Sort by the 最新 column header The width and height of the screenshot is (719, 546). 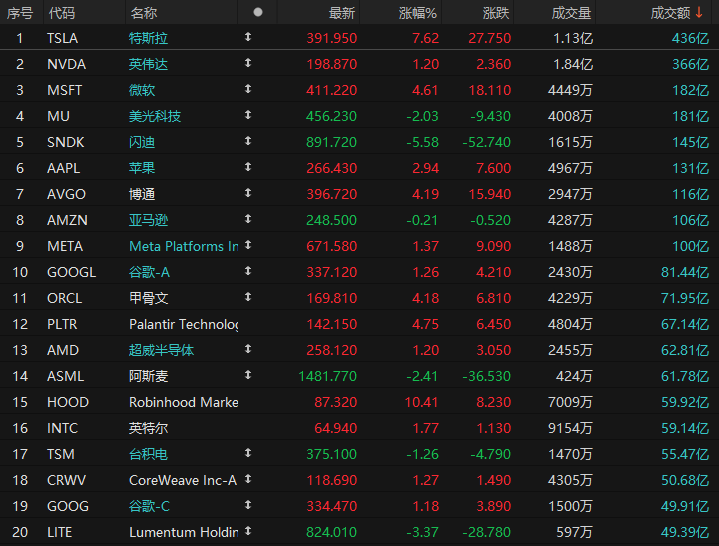(342, 13)
